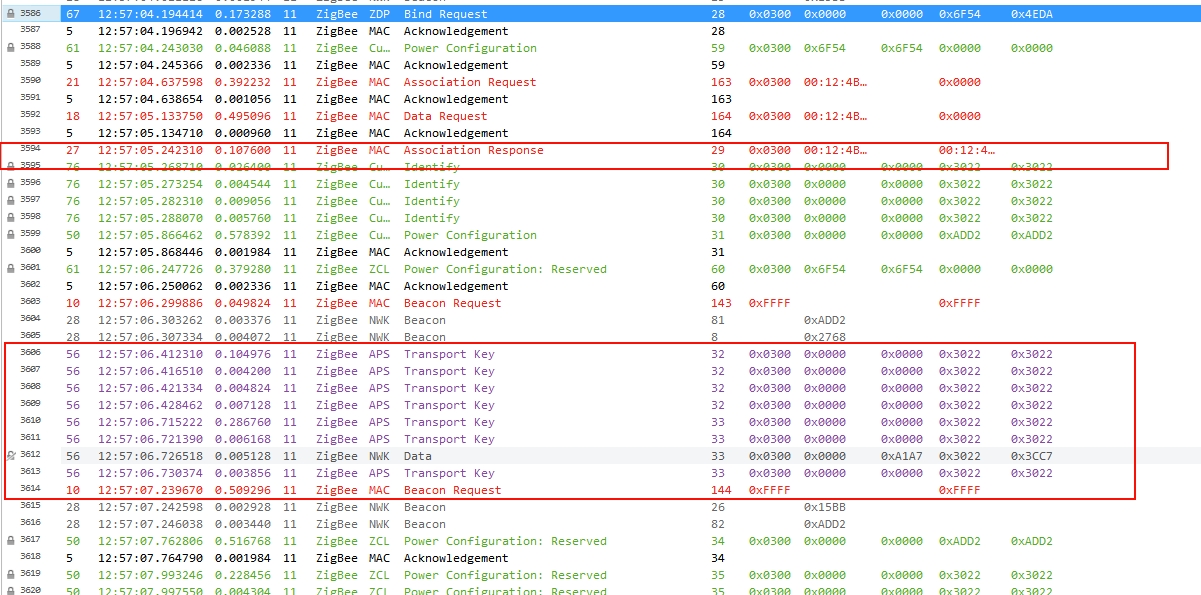
Task: Select the NWK Data packet 3612
Action: pyautogui.click(x=600, y=456)
